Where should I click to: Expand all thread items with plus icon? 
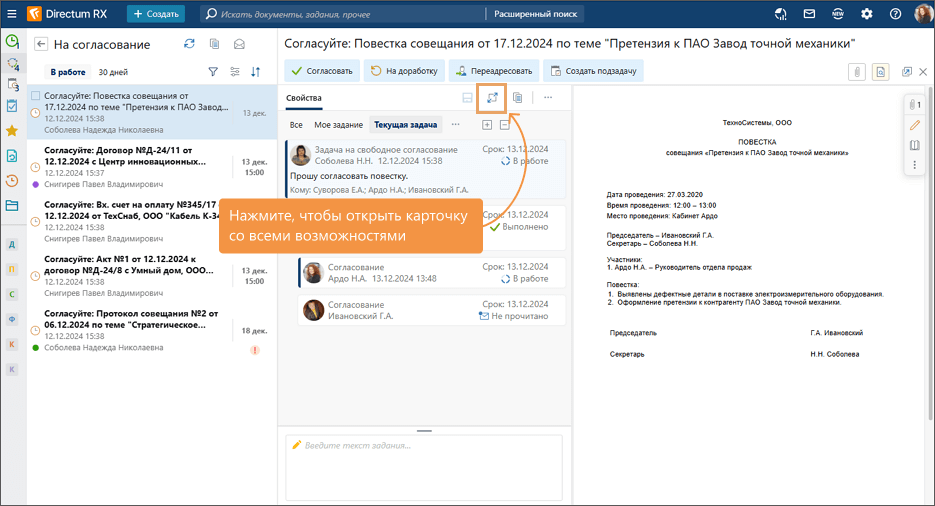(x=487, y=125)
